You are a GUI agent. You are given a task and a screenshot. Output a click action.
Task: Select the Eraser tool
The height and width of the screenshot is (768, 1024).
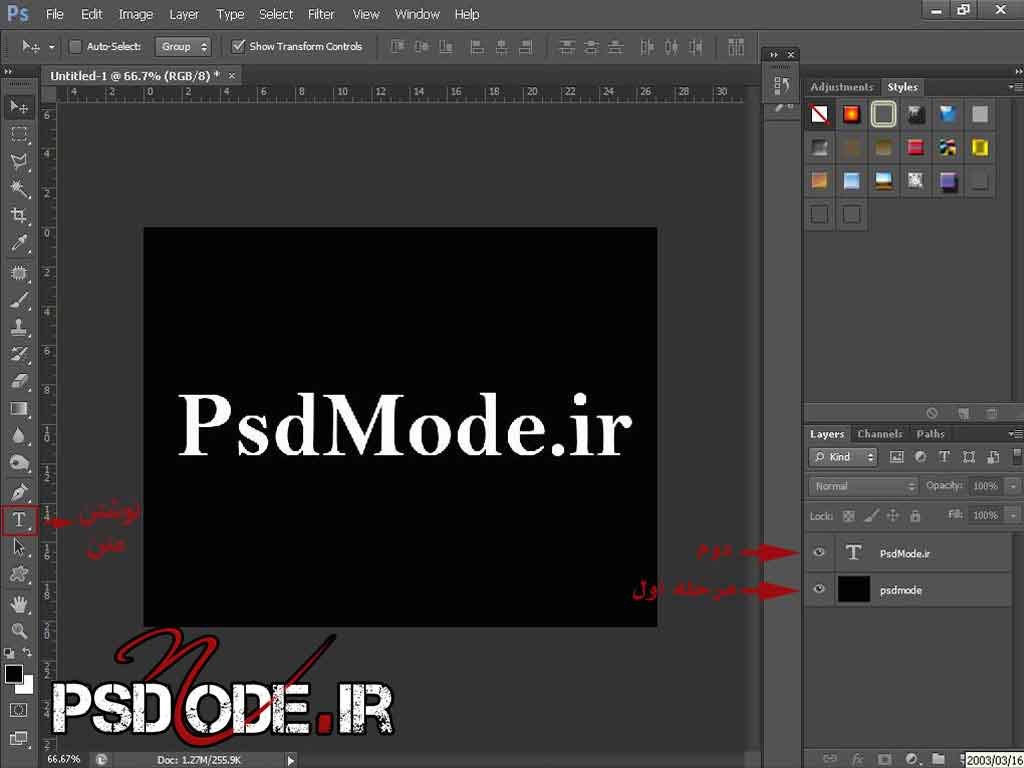(19, 381)
